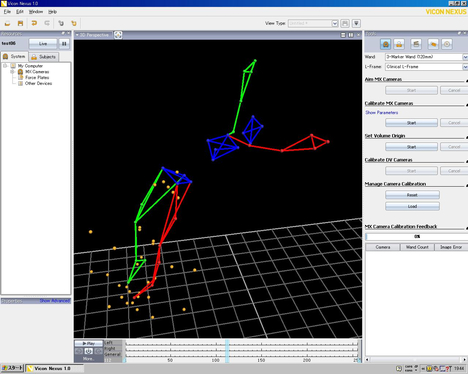Click the Camera column header
Screen dimensions: 468x374
point(383,247)
